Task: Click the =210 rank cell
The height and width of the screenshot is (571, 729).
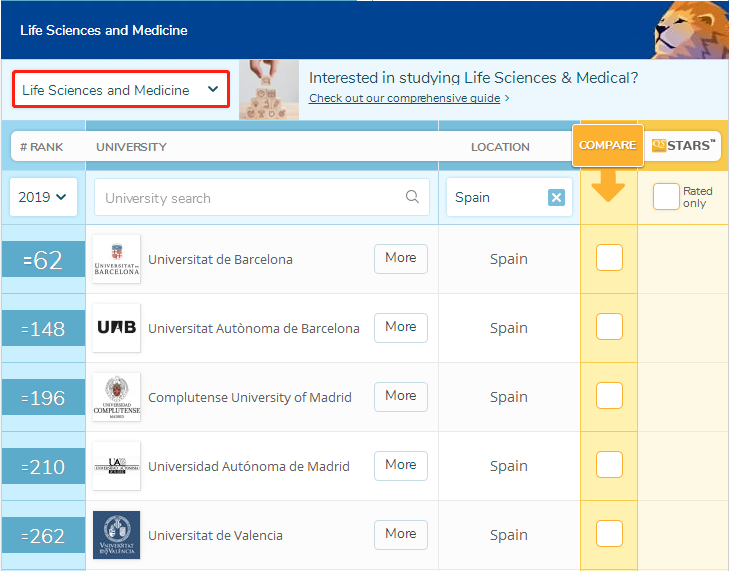Action: pyautogui.click(x=43, y=466)
